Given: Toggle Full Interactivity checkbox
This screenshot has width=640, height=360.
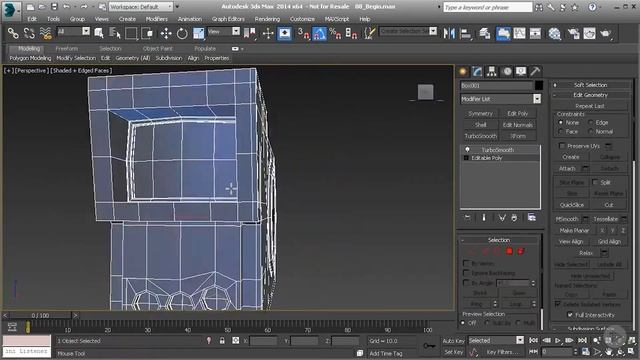Looking at the screenshot, I should 570,315.
